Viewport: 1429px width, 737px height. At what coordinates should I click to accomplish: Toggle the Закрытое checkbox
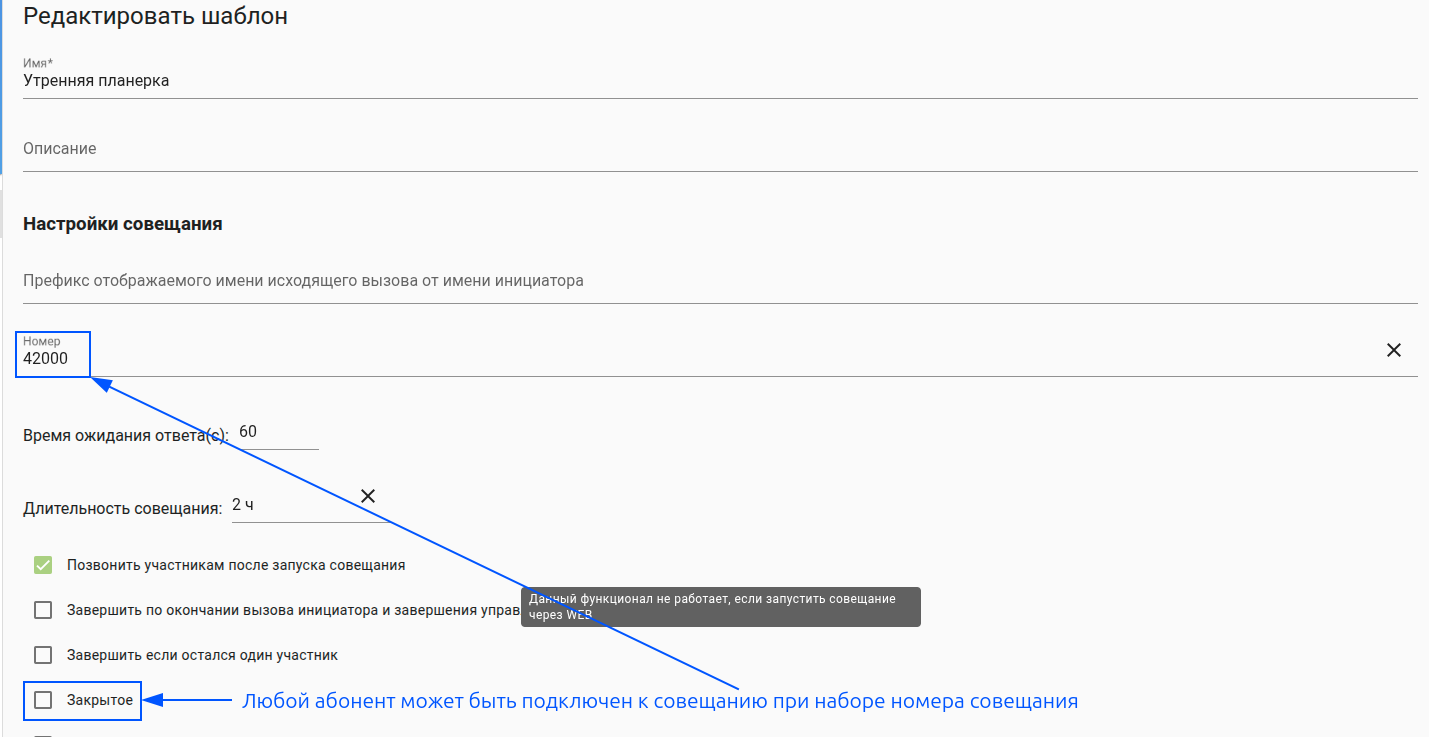point(43,700)
